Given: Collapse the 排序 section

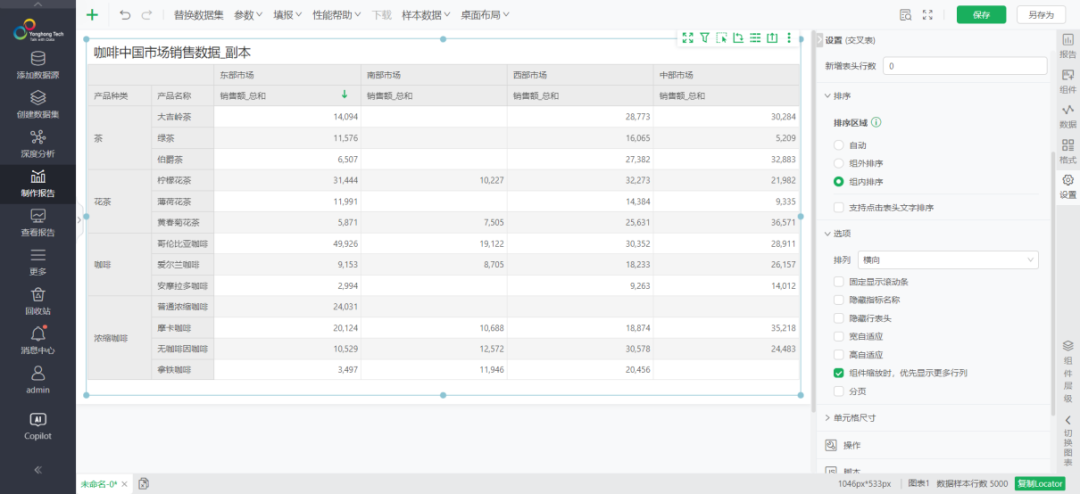Looking at the screenshot, I should 828,96.
